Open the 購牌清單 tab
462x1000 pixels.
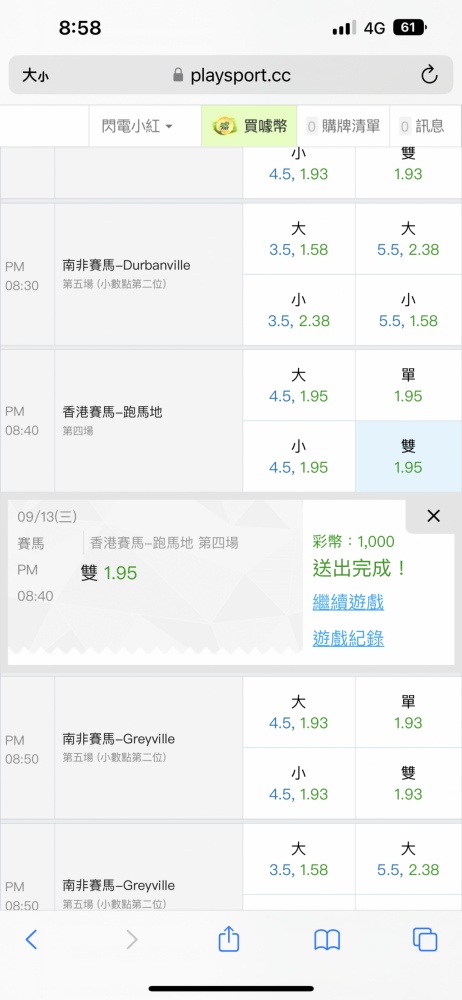coord(343,126)
